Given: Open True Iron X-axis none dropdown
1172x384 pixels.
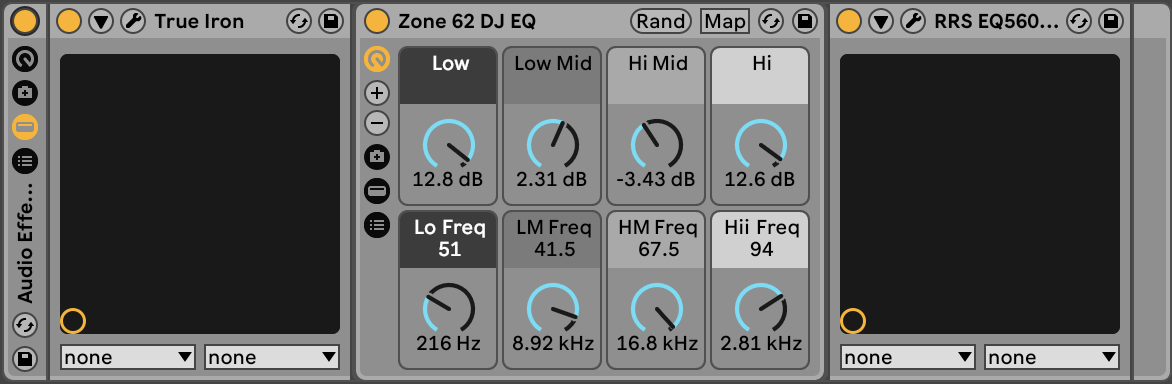Looking at the screenshot, I should tap(128, 357).
